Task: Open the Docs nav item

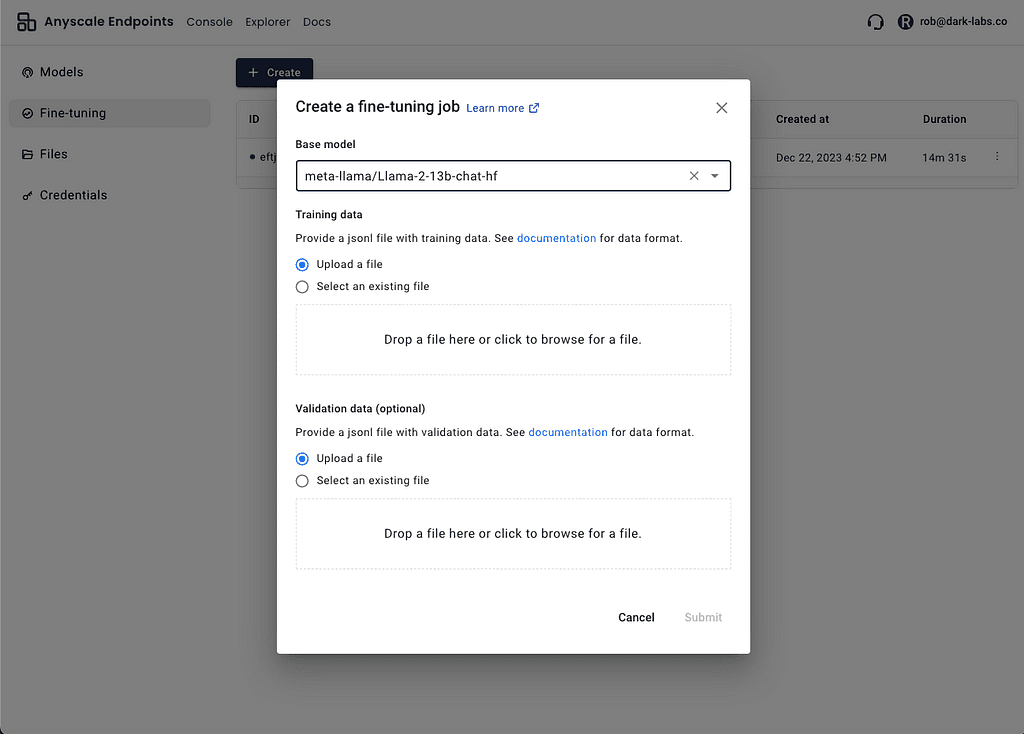Action: point(317,22)
